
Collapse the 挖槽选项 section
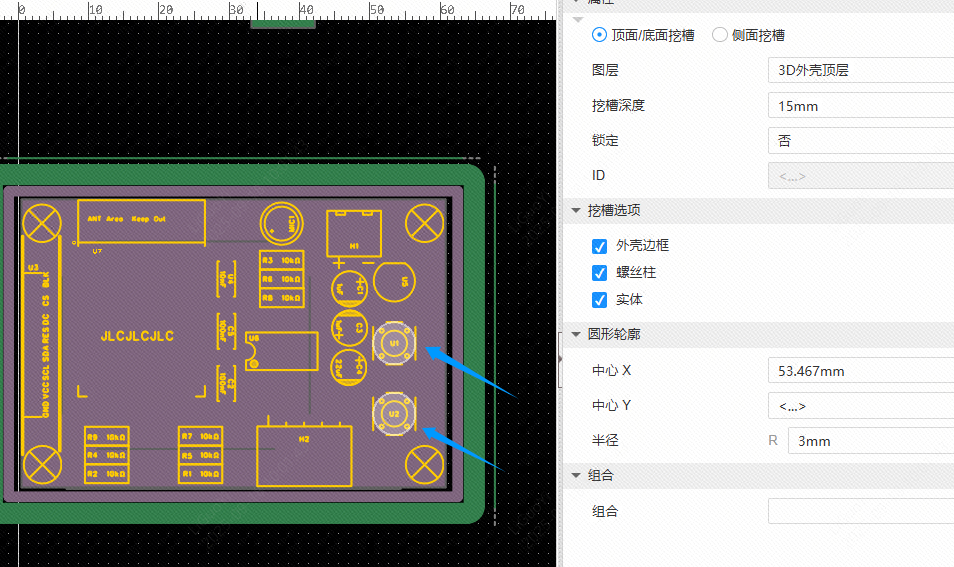(576, 211)
